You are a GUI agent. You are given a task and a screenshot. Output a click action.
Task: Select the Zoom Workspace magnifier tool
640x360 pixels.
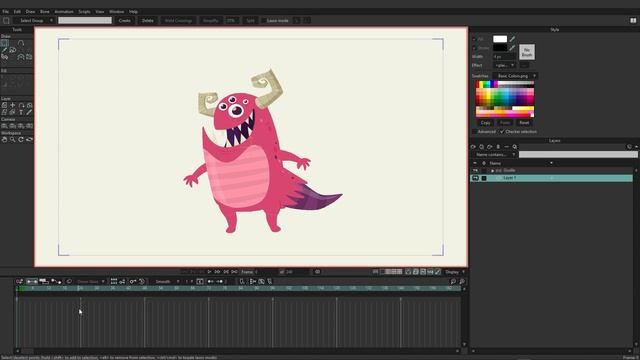pyautogui.click(x=13, y=140)
